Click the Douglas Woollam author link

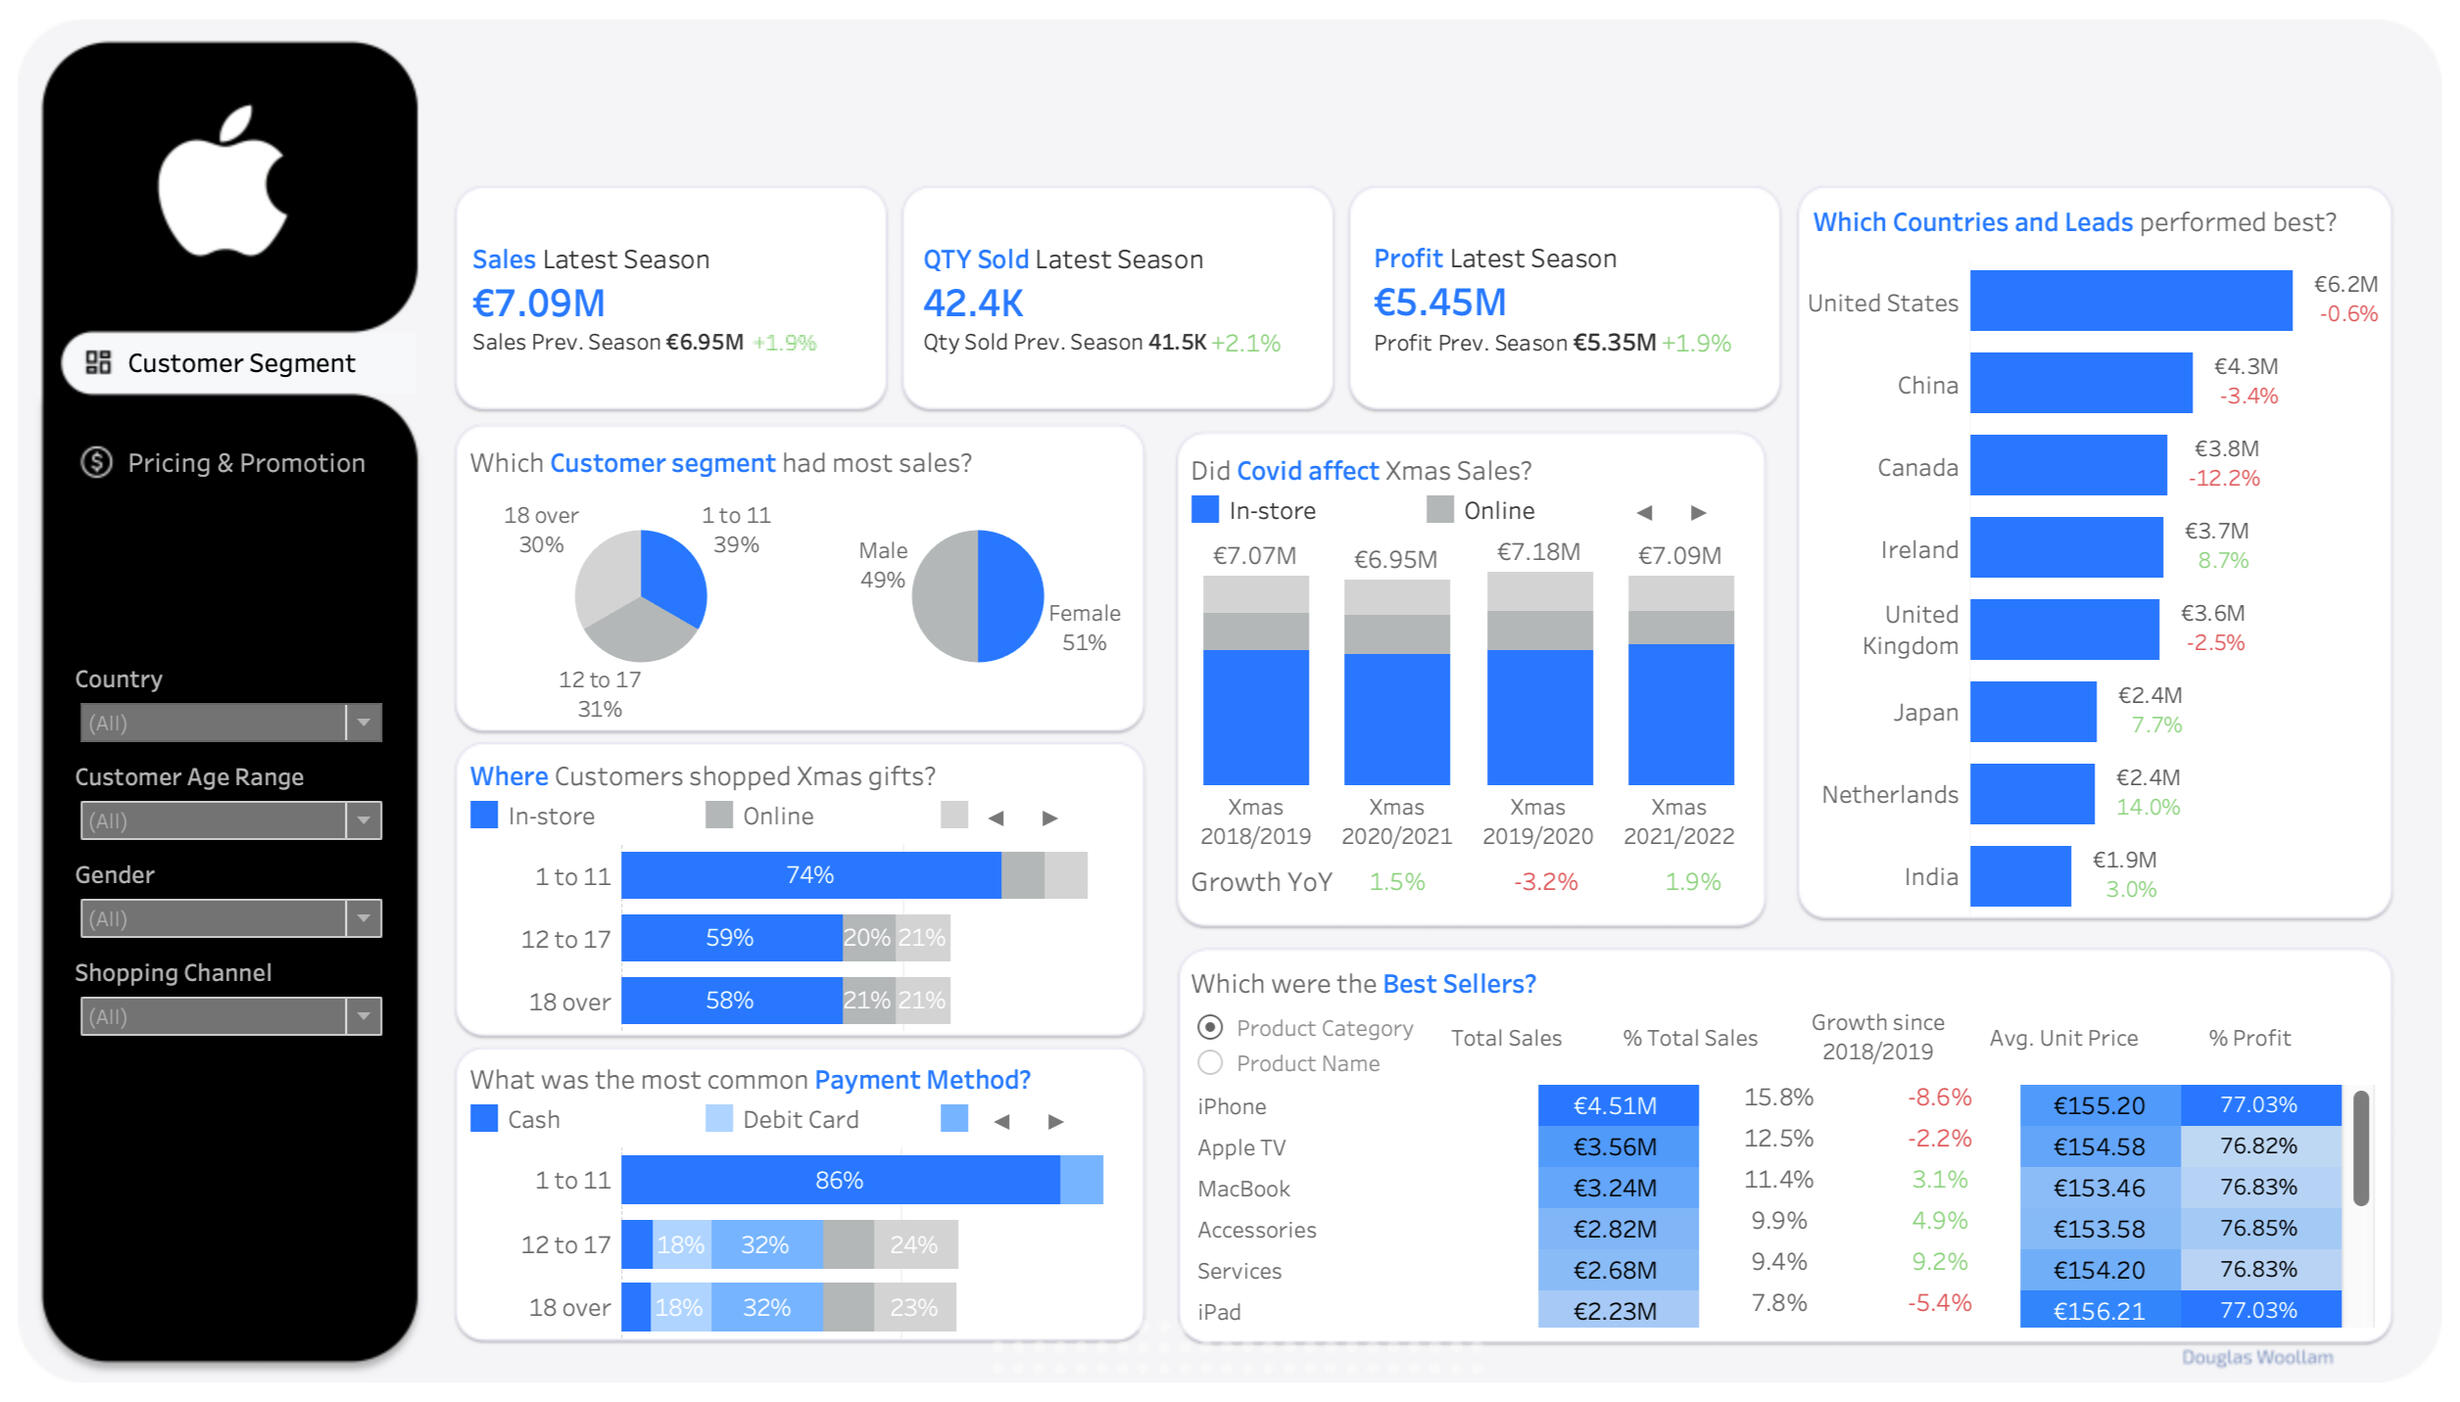pos(2257,1357)
